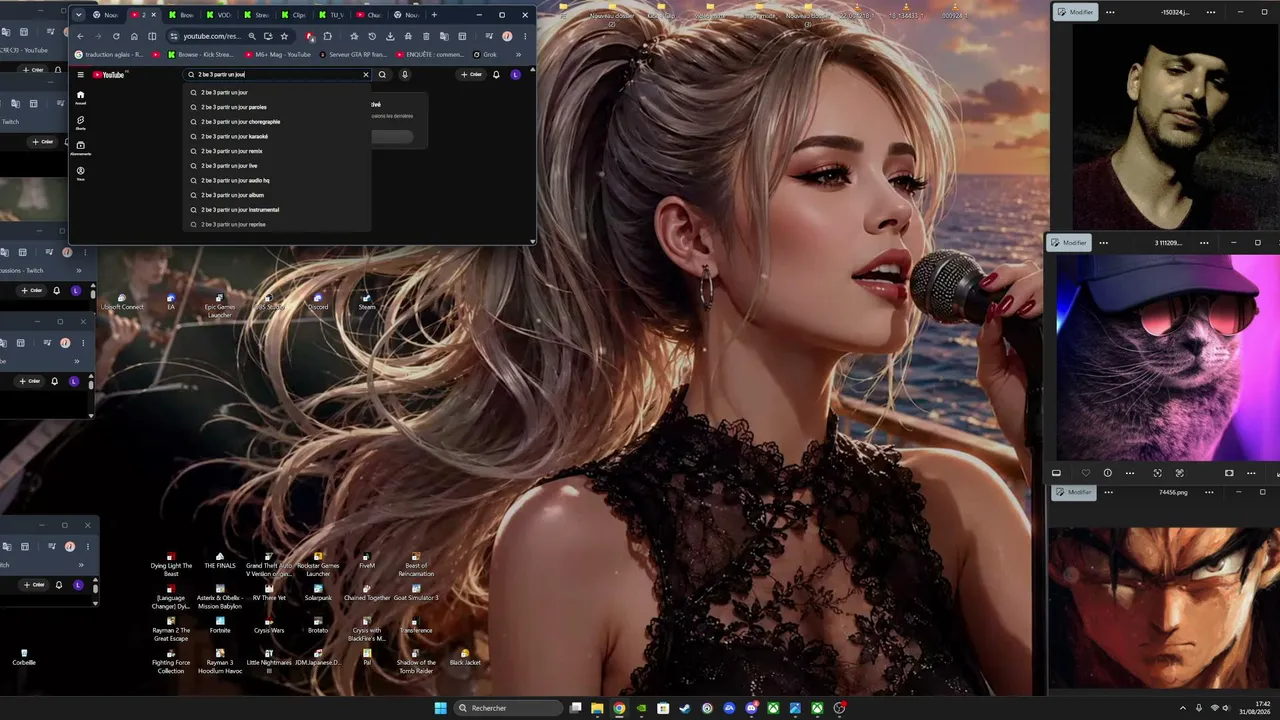
Task: Open the Browse - Kick Strea bookmark
Action: pos(203,55)
